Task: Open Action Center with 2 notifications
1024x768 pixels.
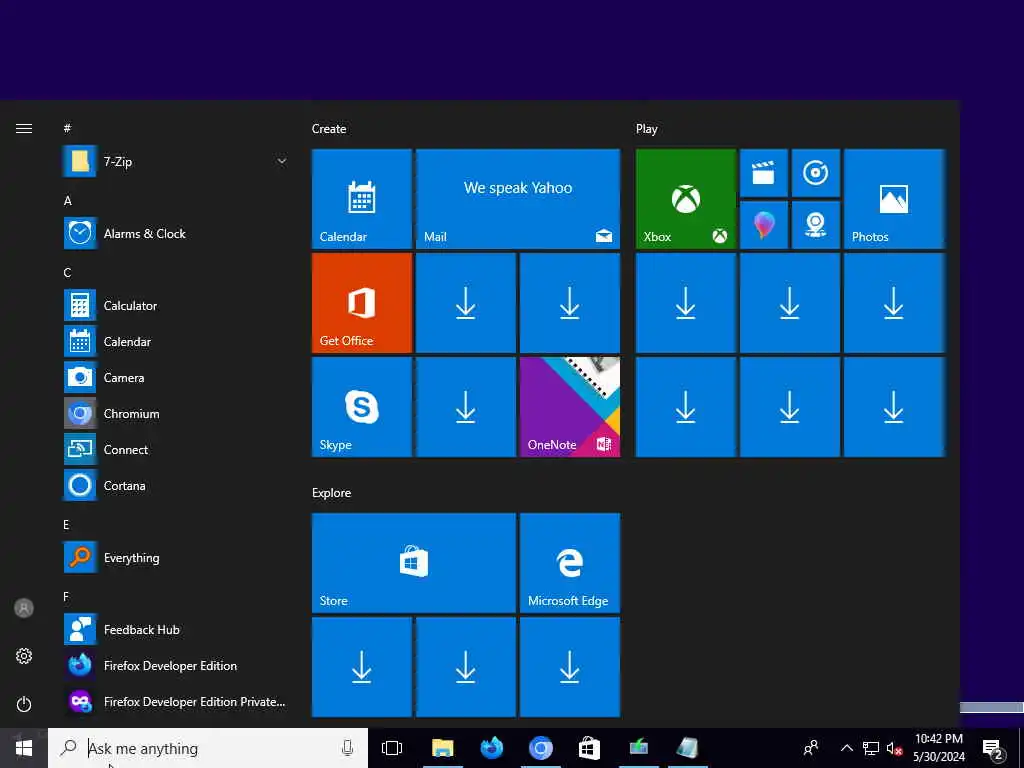Action: pyautogui.click(x=993, y=750)
